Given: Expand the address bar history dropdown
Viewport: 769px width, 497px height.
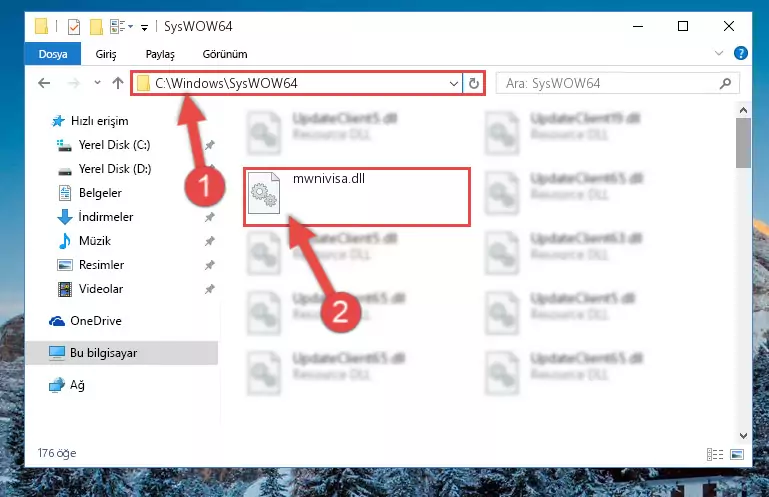Looking at the screenshot, I should 454,84.
